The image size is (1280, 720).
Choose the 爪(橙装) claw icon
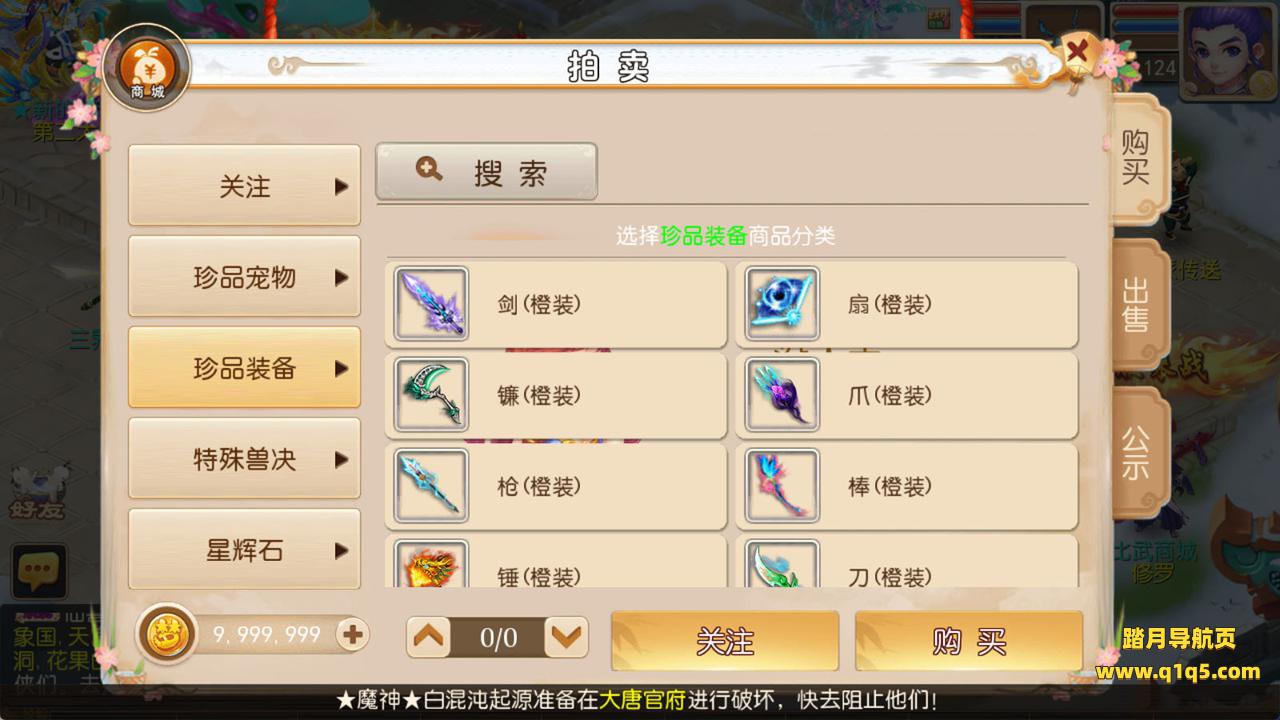(782, 395)
